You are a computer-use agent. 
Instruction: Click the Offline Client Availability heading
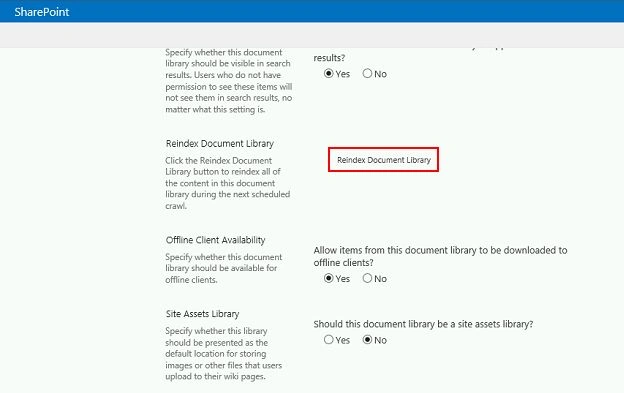(215, 240)
